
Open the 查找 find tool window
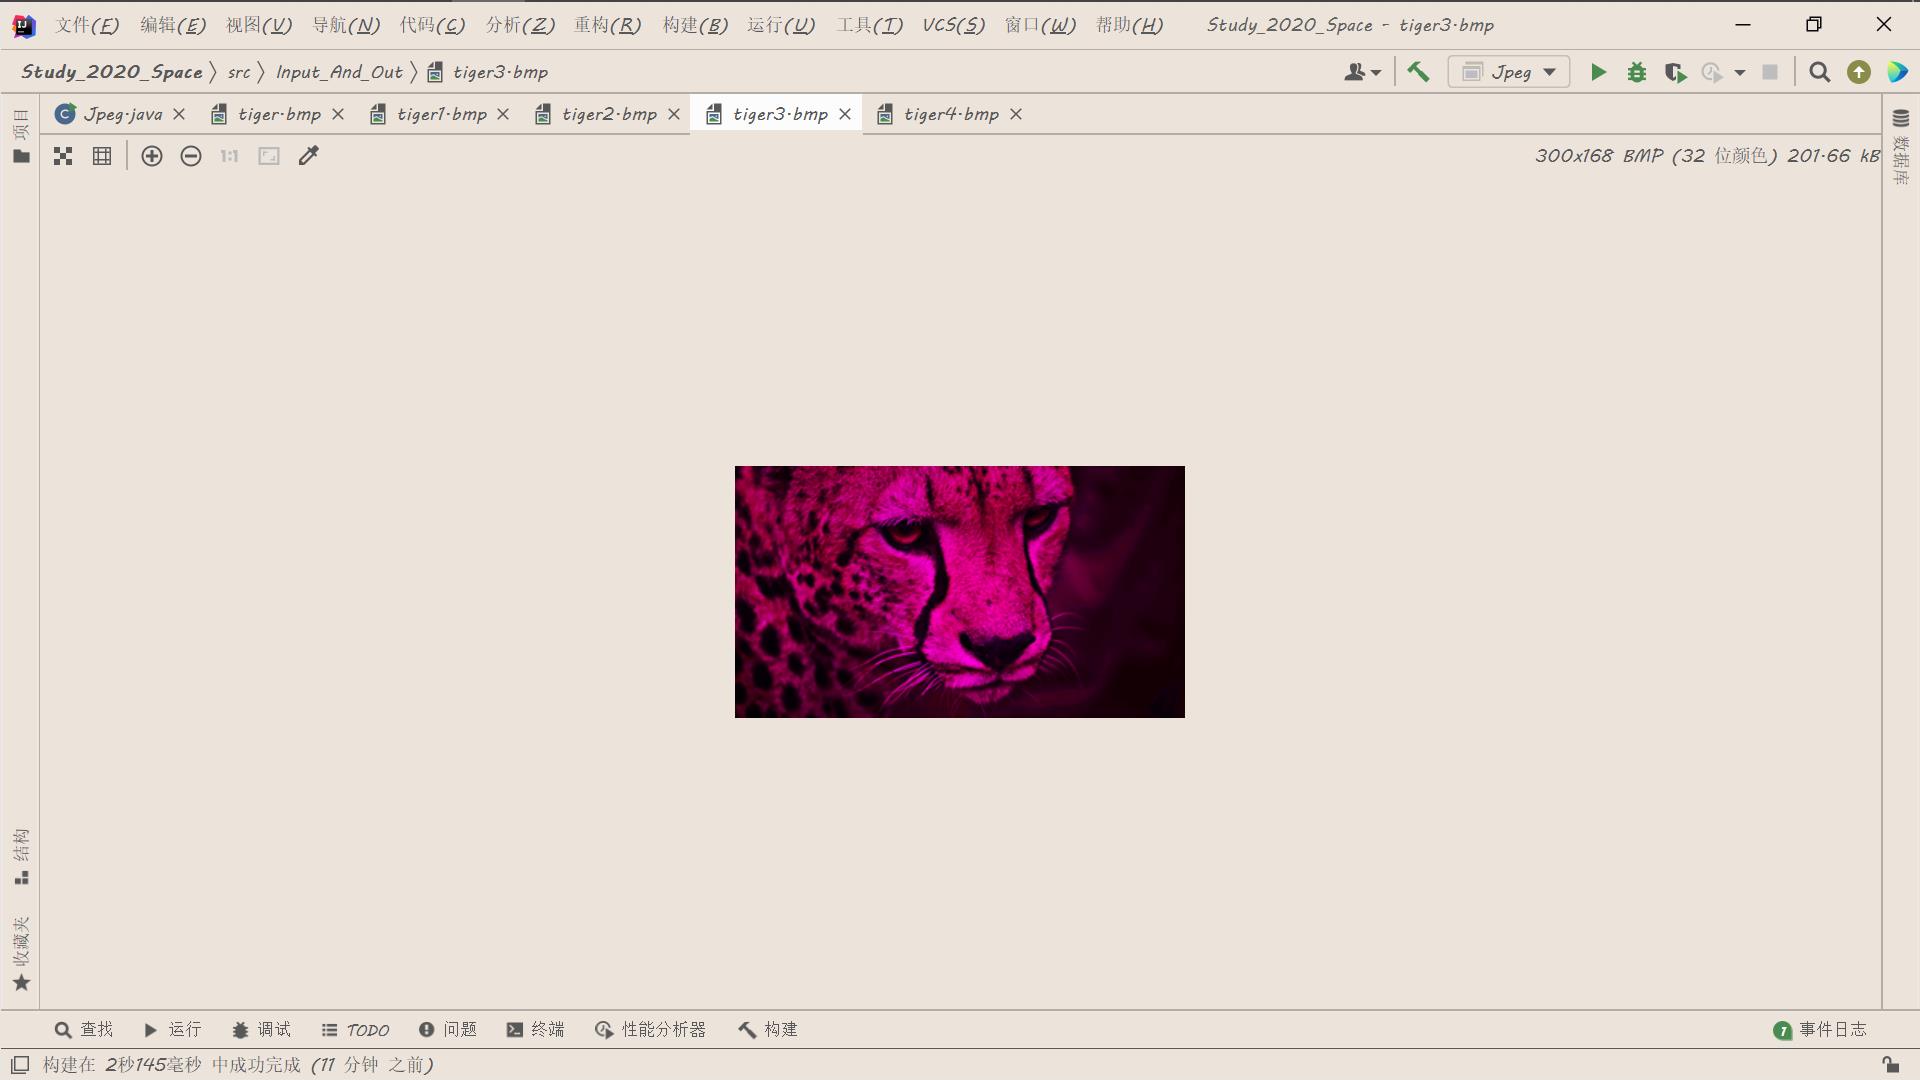pos(84,1030)
